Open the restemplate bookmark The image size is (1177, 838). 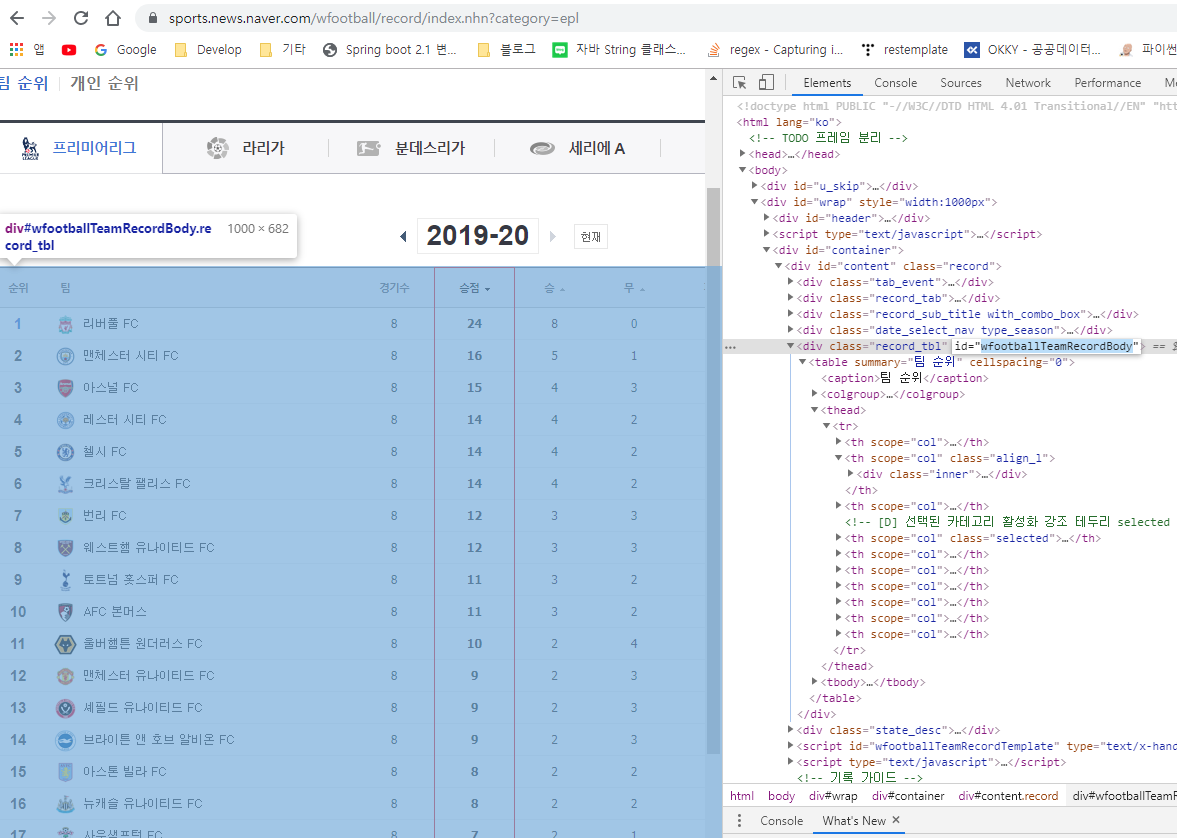[905, 50]
